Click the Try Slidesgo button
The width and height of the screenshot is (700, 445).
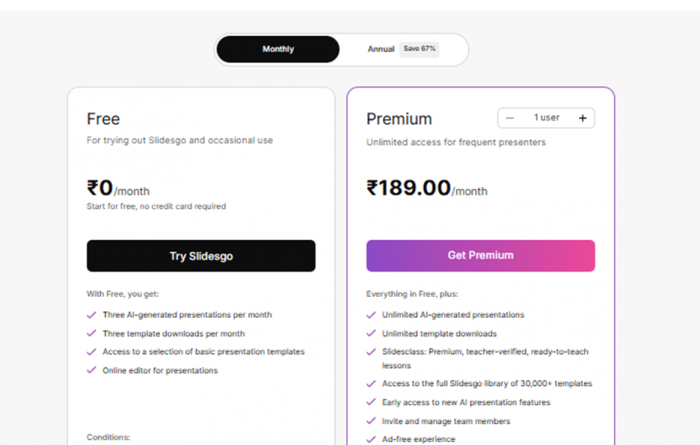click(201, 256)
